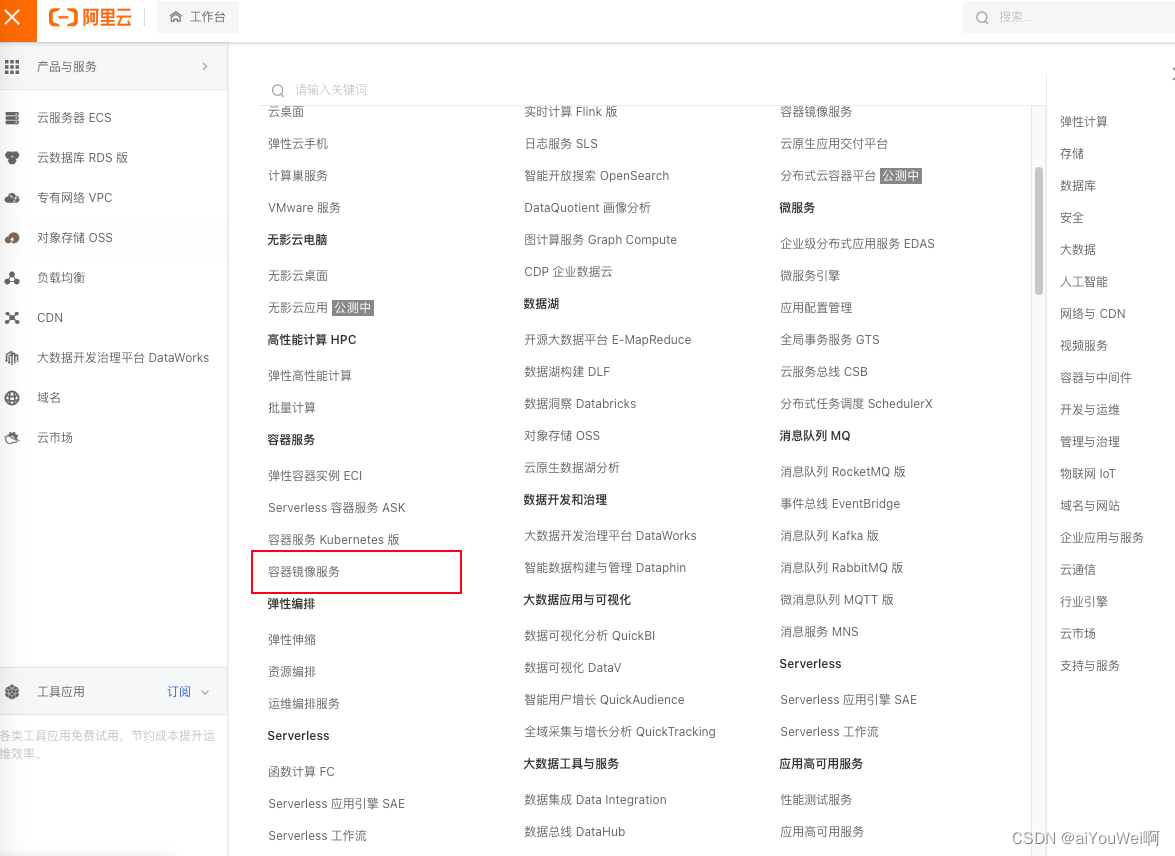Image resolution: width=1175 pixels, height=856 pixels.
Task: Click the 订阅 link in 工具应用
Action: click(x=178, y=692)
